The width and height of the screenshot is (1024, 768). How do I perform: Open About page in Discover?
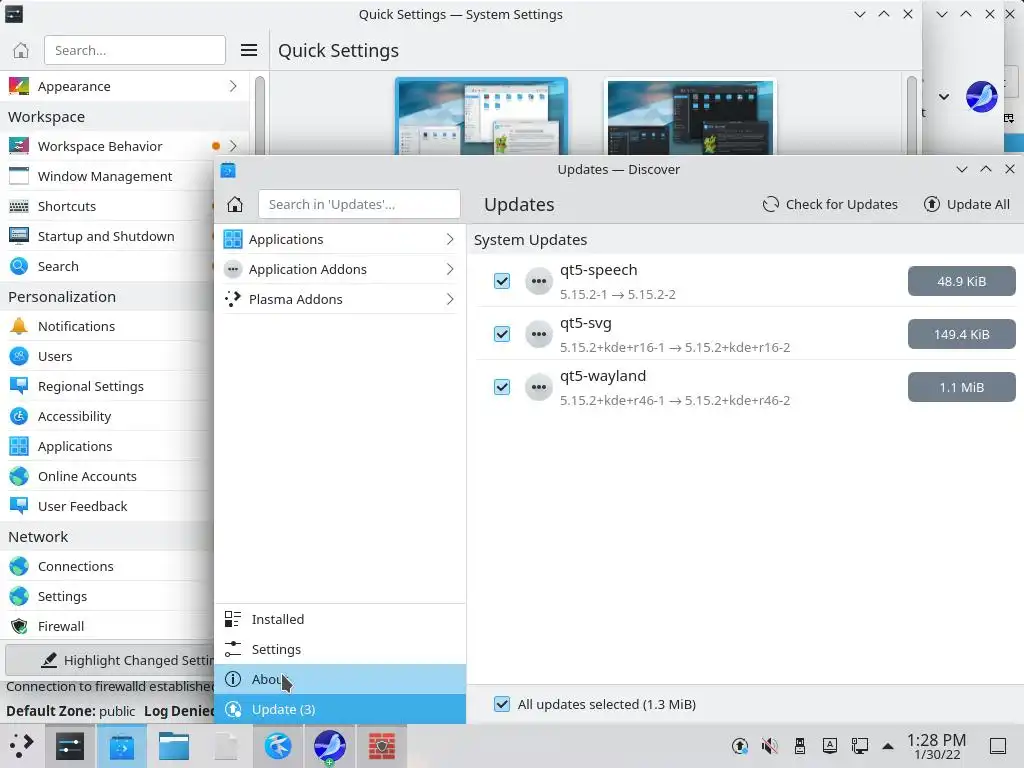(x=340, y=679)
